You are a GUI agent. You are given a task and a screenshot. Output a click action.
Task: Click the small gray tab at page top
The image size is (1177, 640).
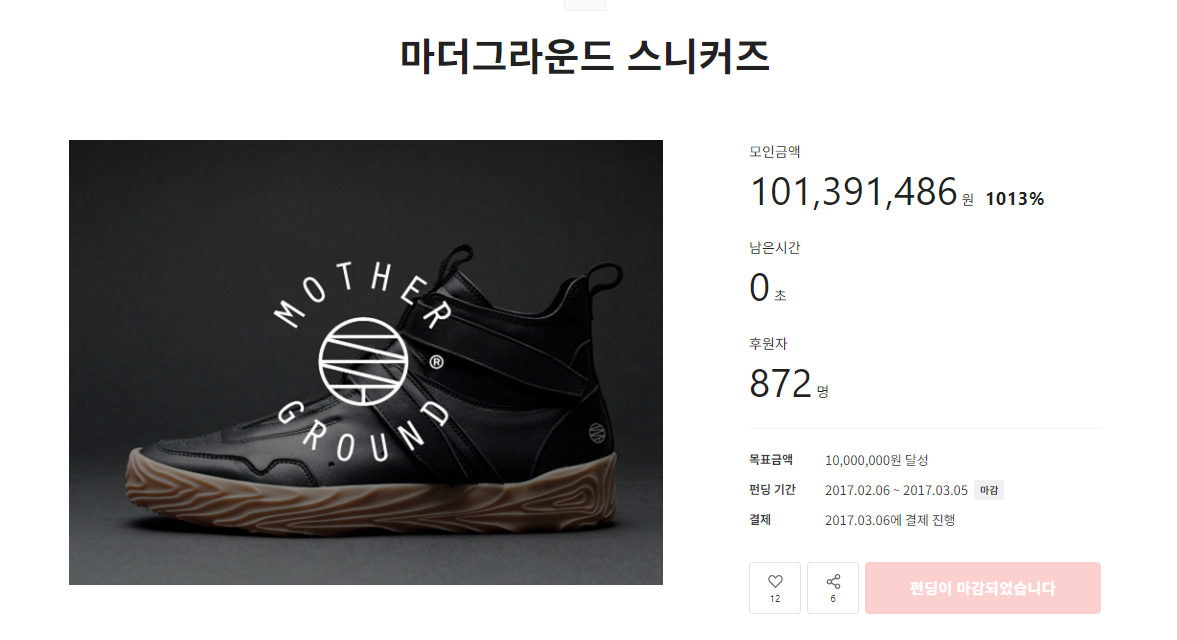pyautogui.click(x=585, y=5)
